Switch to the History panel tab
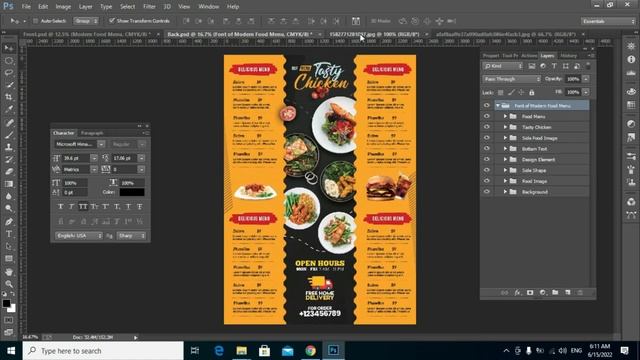The height and width of the screenshot is (360, 640). 569,56
